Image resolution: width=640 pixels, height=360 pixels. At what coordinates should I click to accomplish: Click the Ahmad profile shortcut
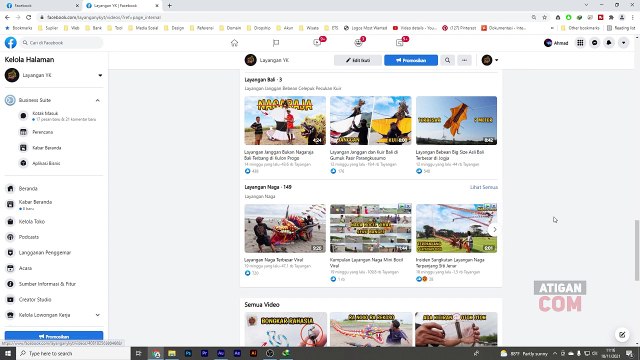556,43
